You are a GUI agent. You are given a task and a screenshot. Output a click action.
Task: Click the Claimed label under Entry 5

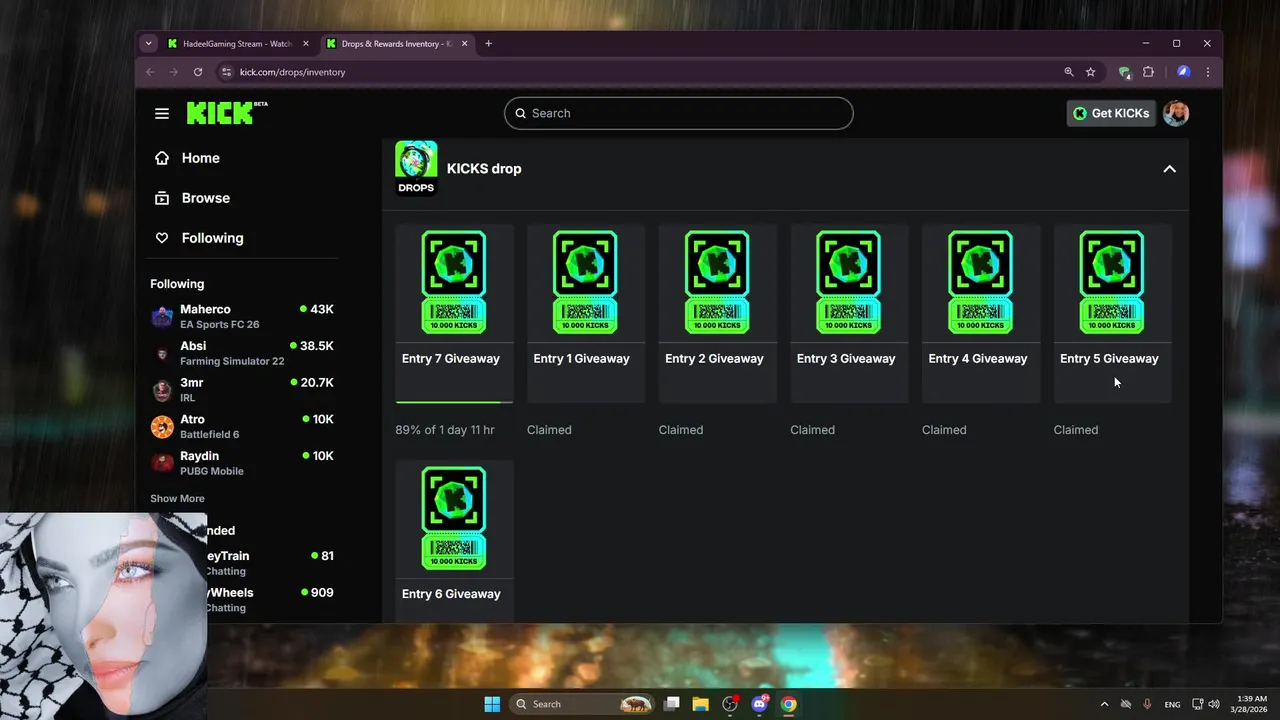tap(1076, 430)
